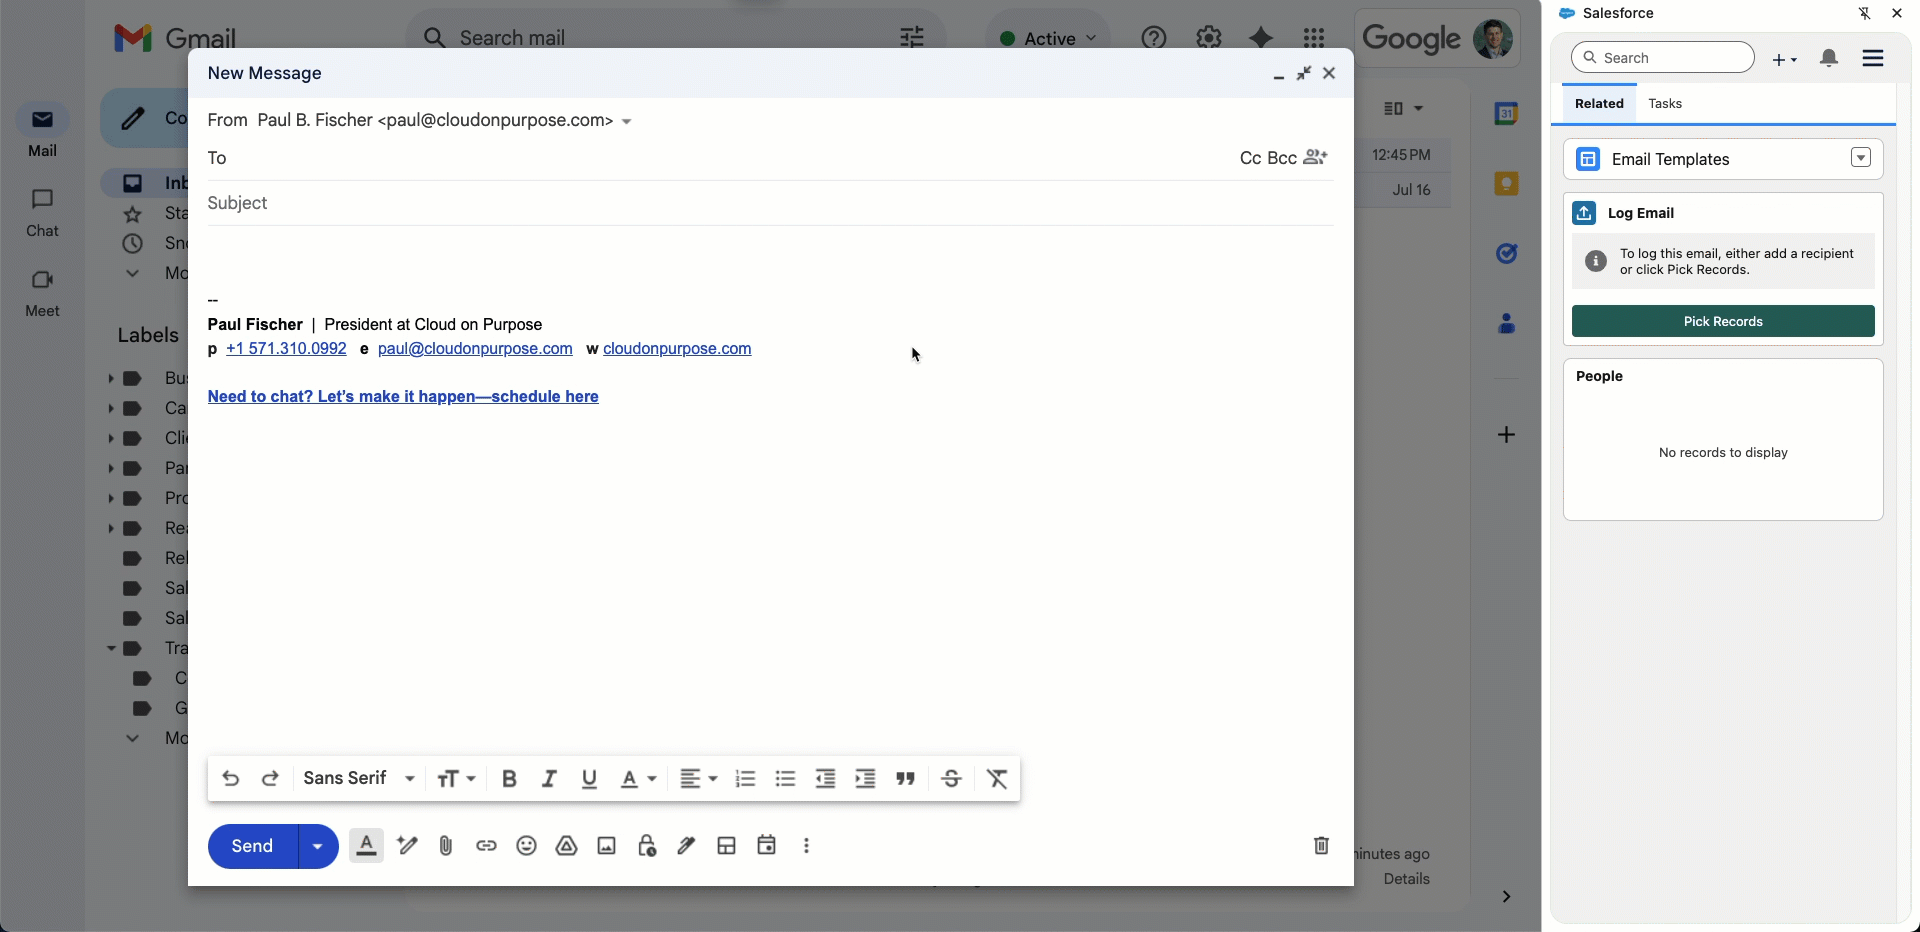The image size is (1920, 932).
Task: Open the select contacts icon
Action: tap(1316, 157)
